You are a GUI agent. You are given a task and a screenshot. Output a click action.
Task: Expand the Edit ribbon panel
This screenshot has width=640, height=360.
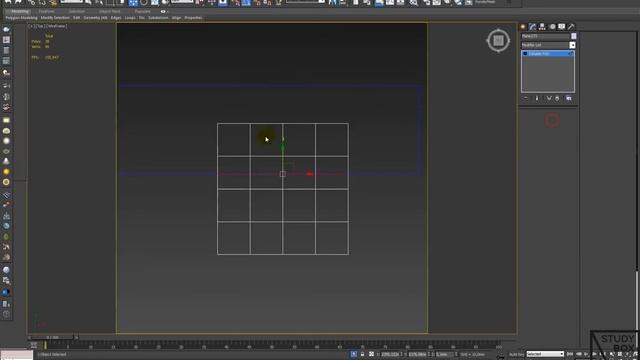tap(76, 18)
